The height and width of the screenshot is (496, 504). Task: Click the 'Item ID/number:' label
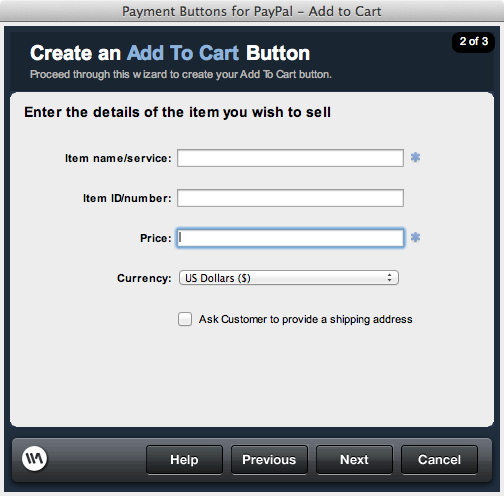[127, 198]
